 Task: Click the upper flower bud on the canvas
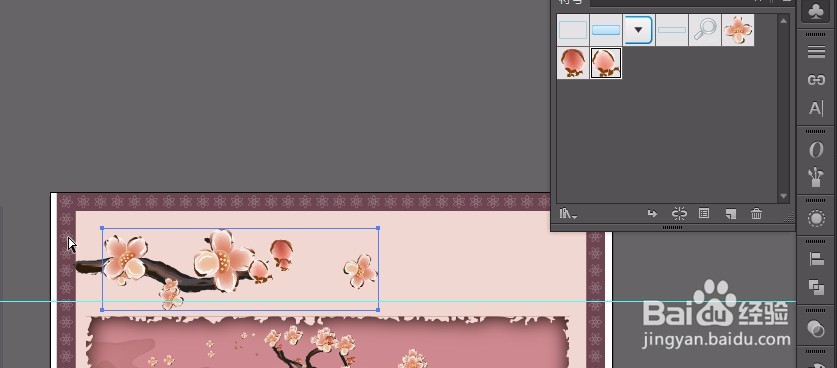tap(282, 254)
